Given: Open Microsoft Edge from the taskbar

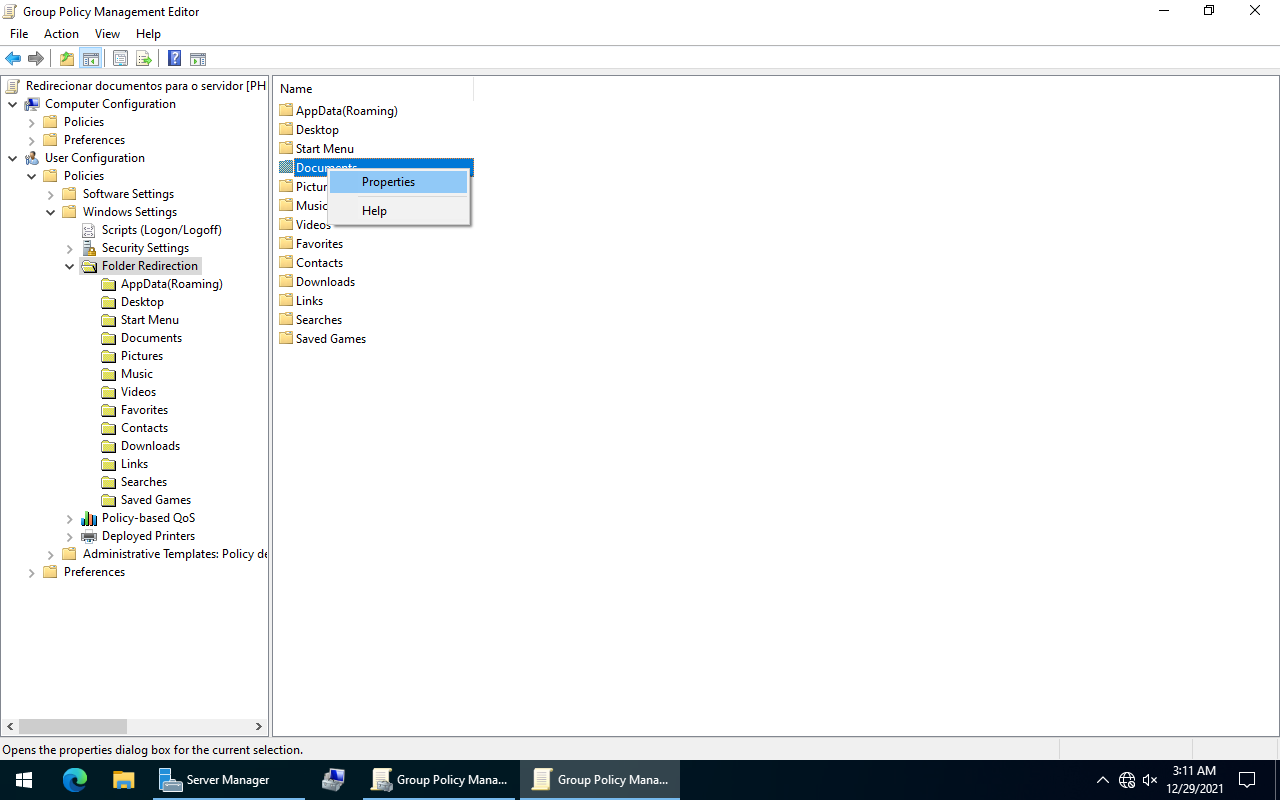Looking at the screenshot, I should click(75, 780).
